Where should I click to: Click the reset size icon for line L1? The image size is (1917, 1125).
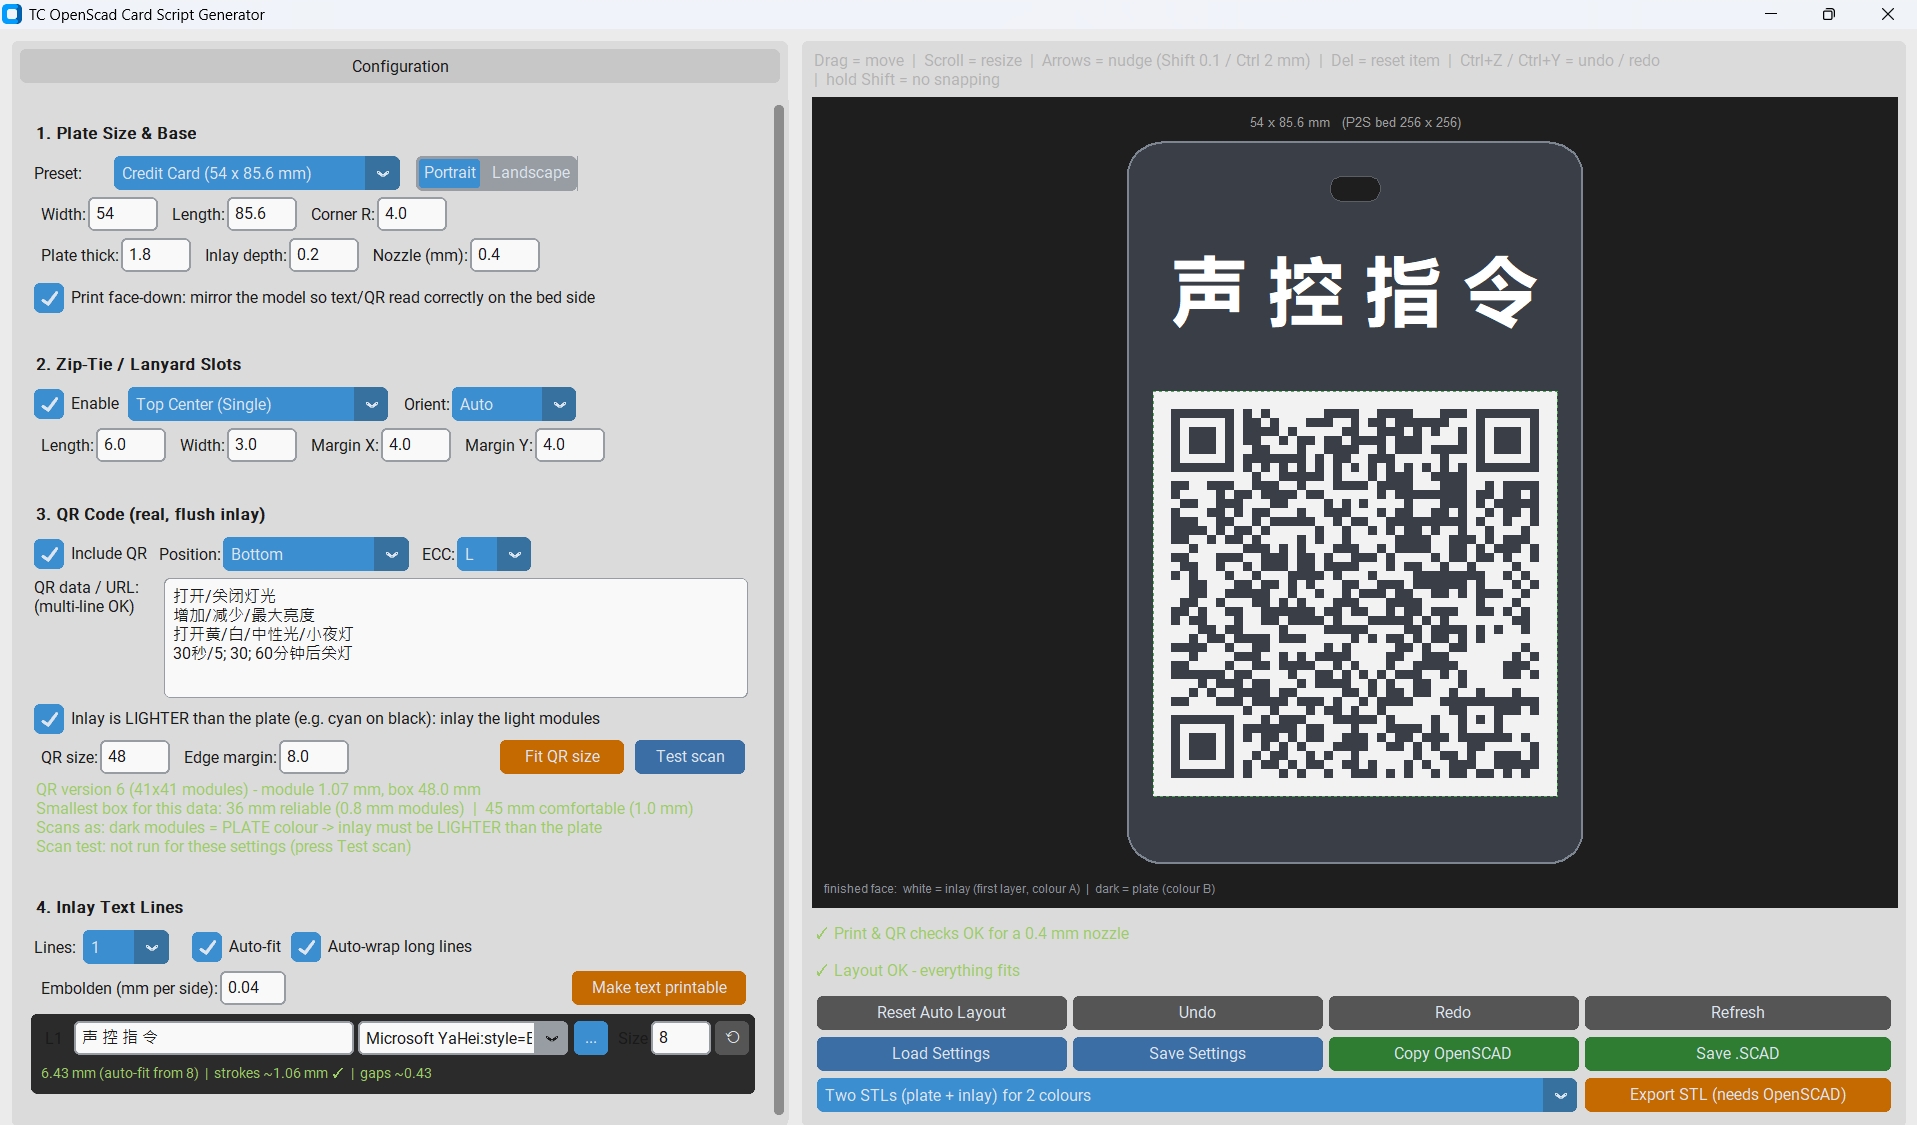[x=732, y=1038]
